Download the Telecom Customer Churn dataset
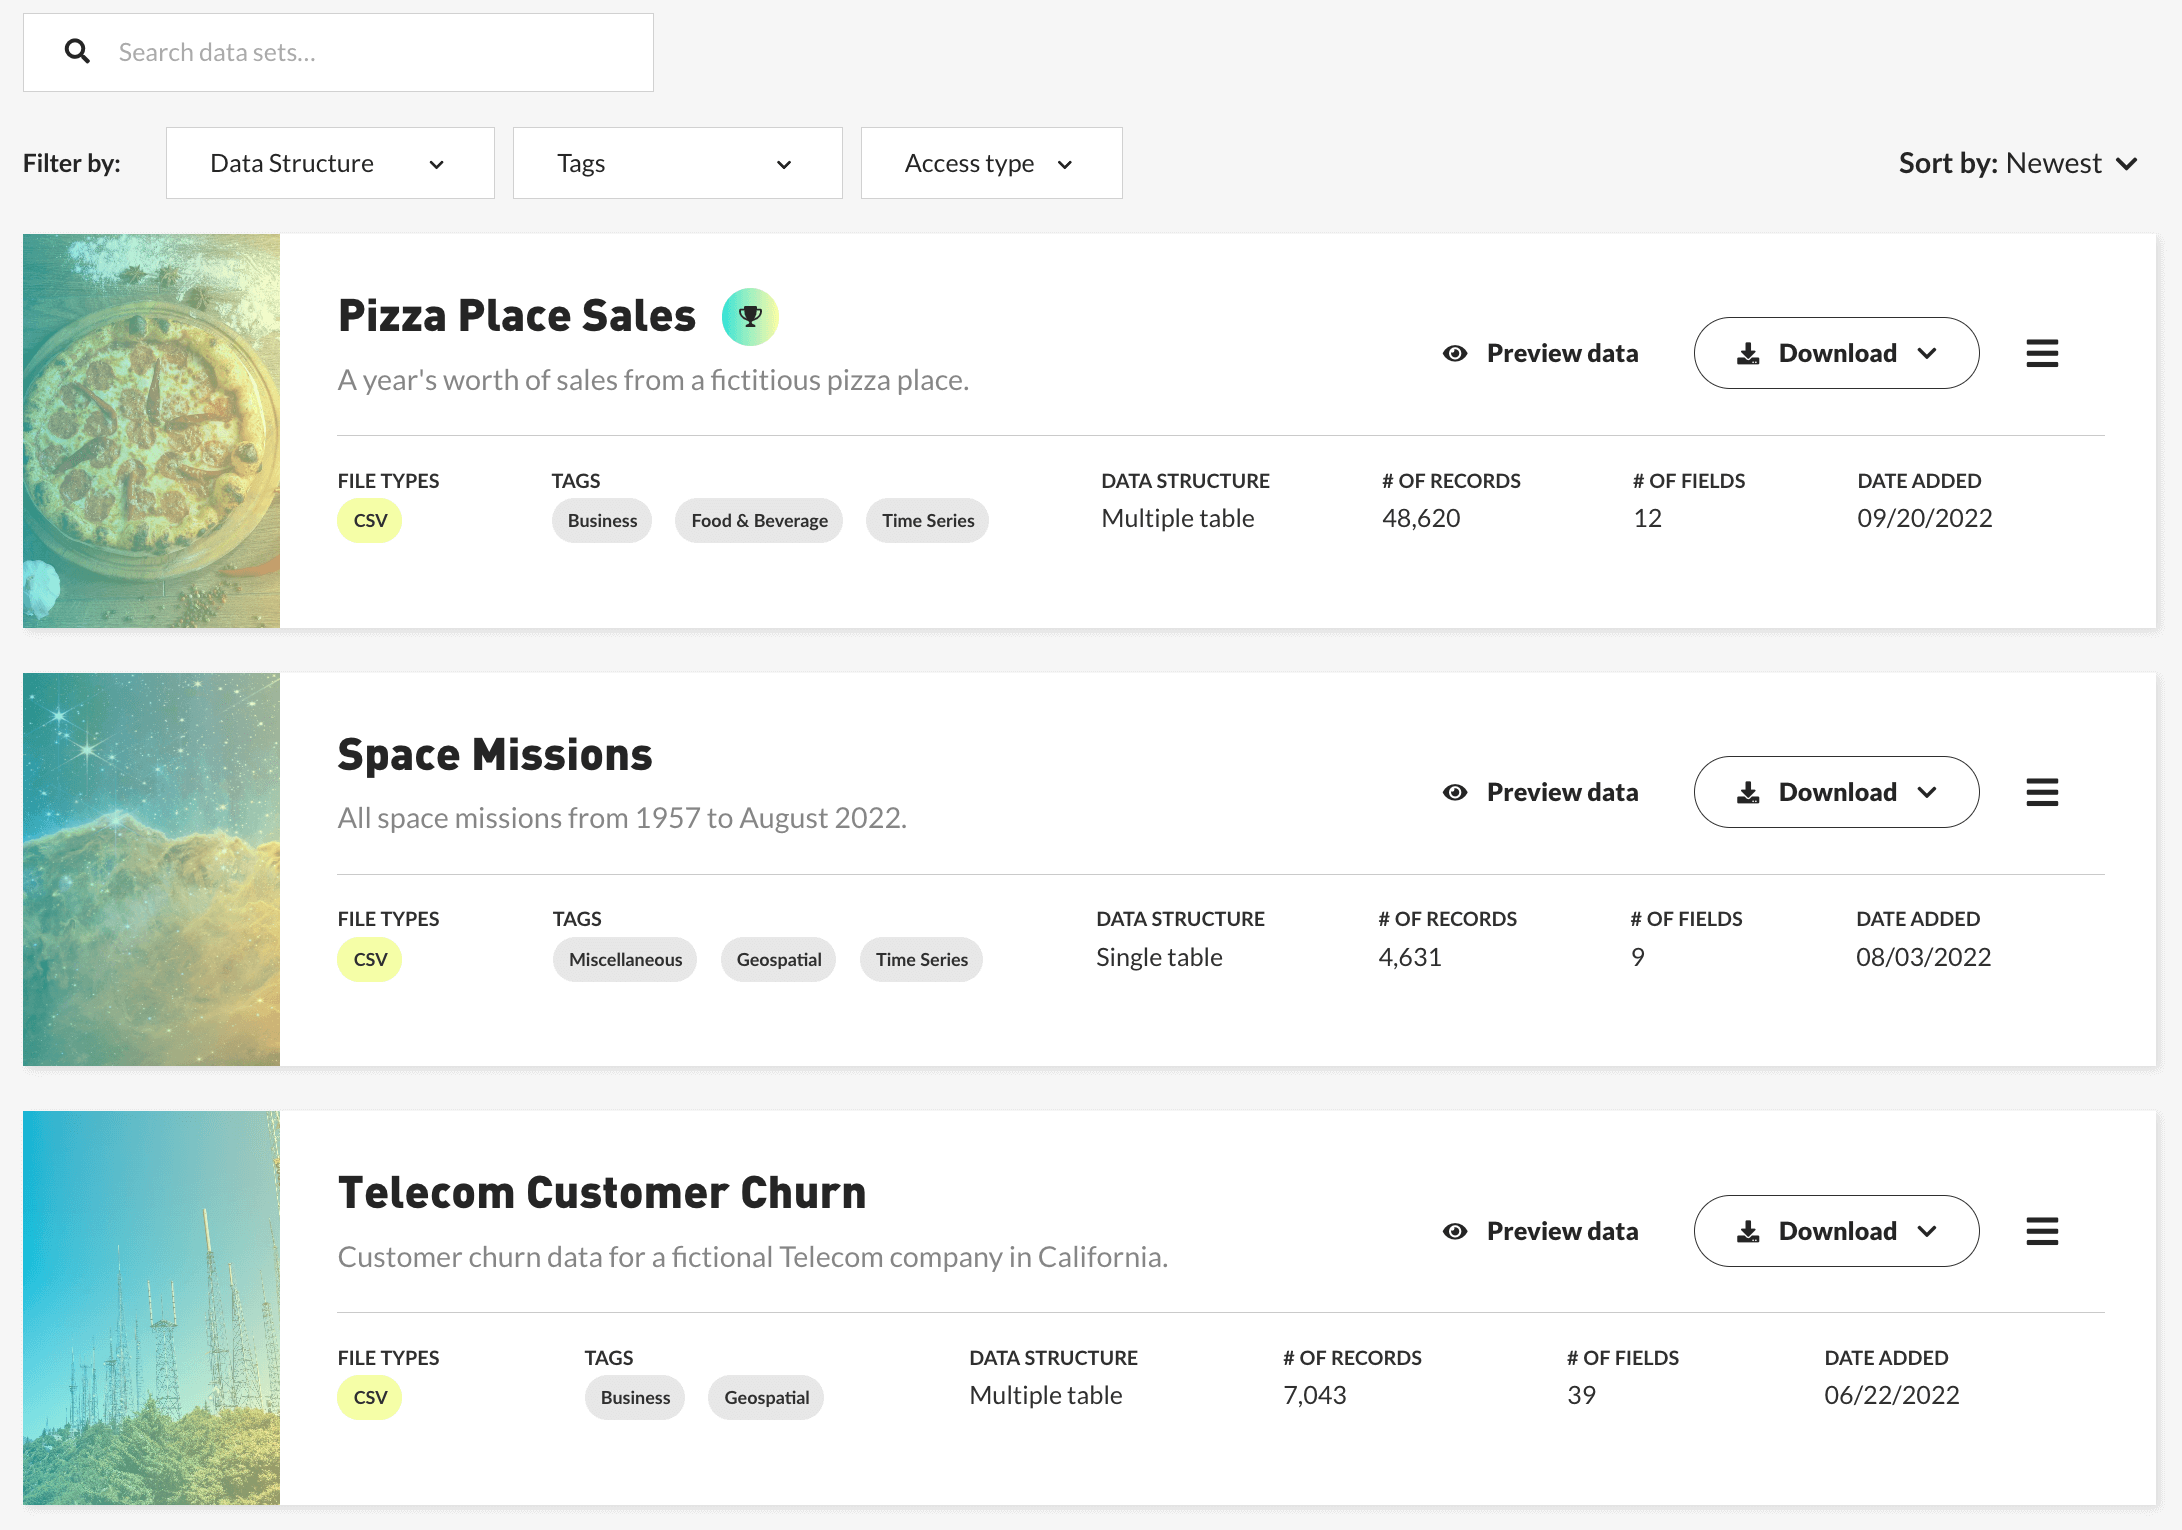 (1835, 1231)
